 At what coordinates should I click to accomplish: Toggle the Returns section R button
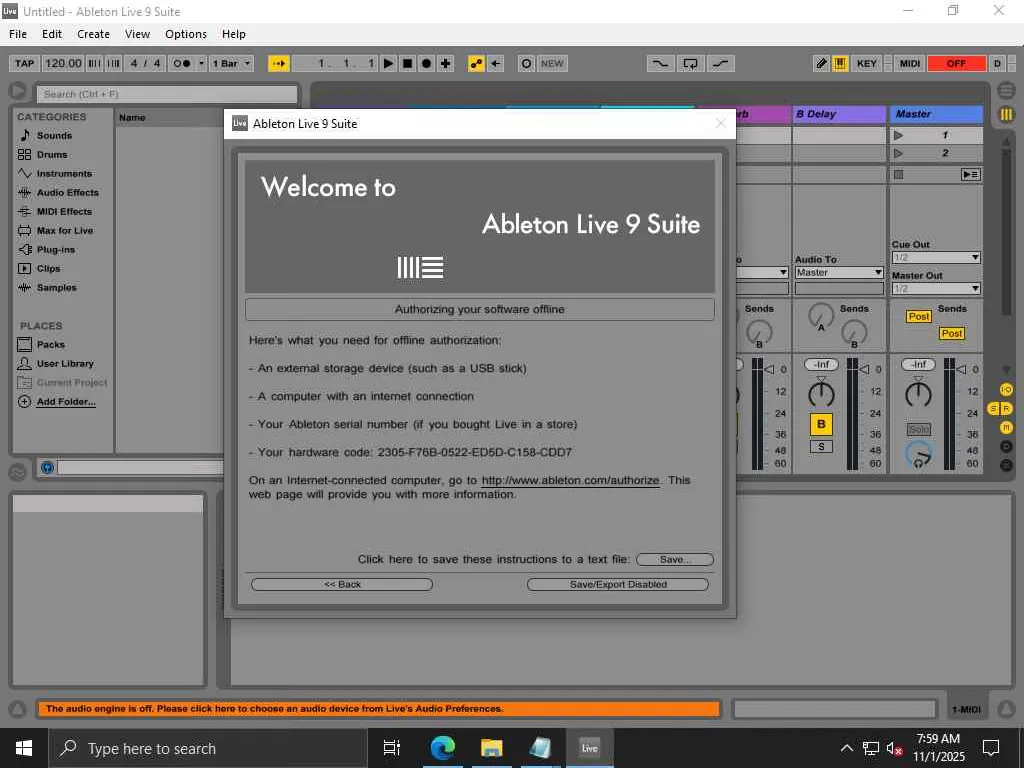pos(1006,409)
